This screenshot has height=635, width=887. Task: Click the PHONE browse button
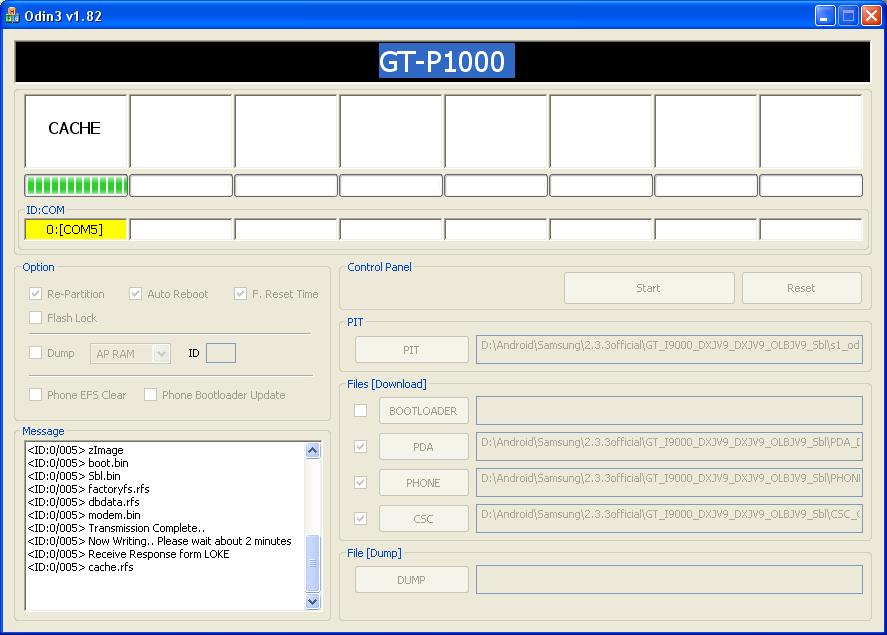[424, 483]
